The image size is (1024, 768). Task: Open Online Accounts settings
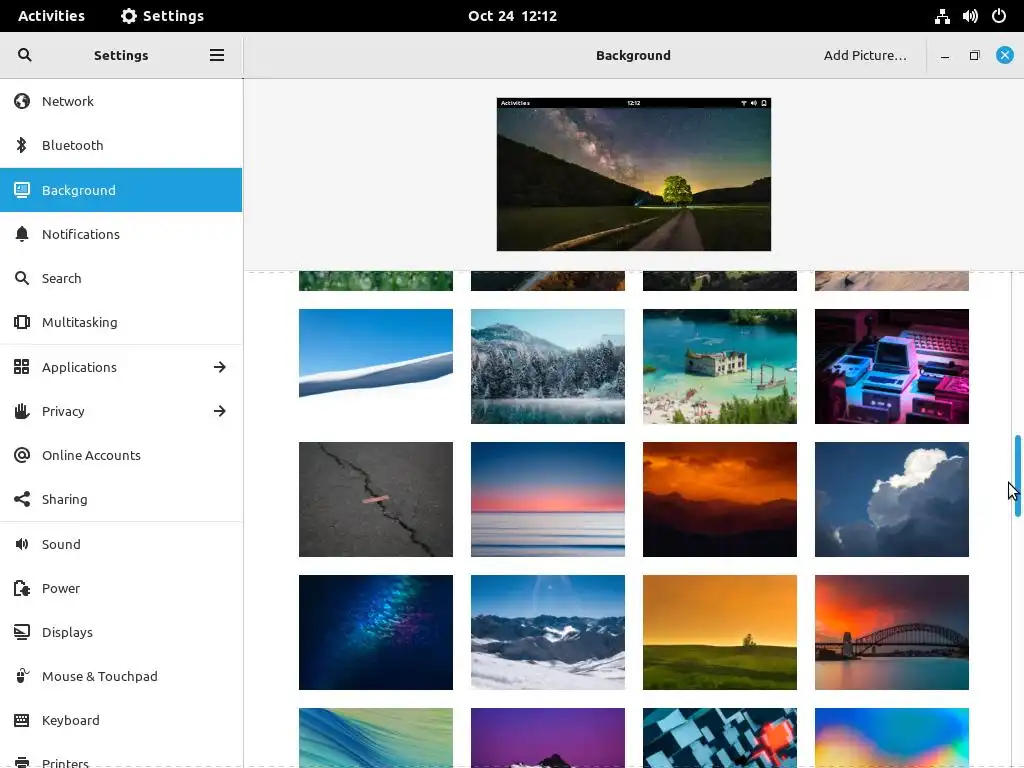[121, 455]
